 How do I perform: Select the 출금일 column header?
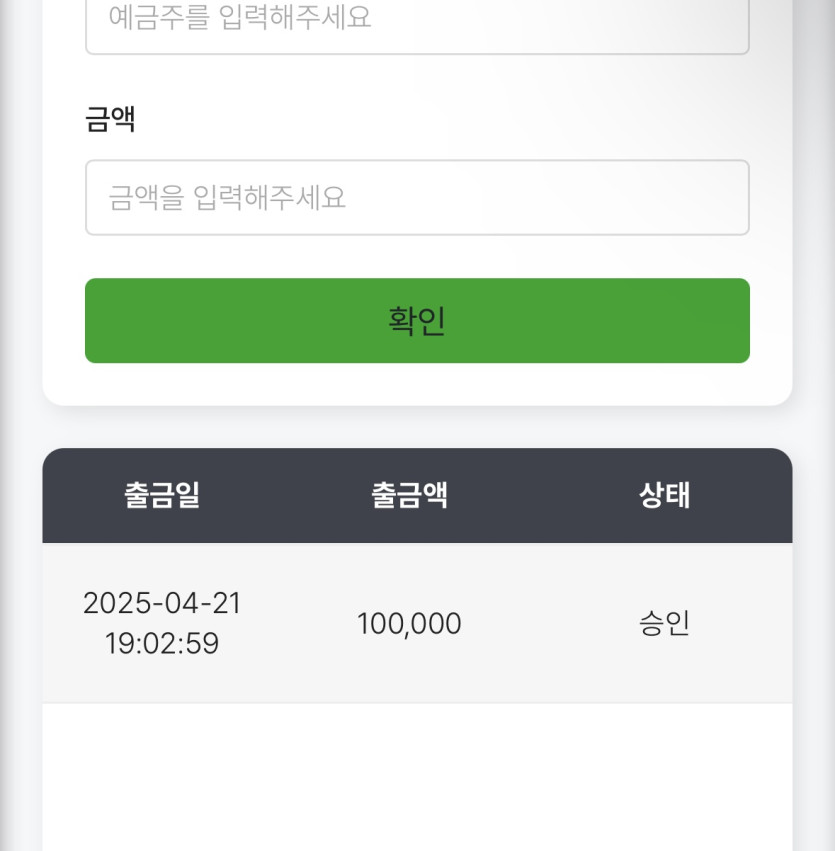(162, 495)
